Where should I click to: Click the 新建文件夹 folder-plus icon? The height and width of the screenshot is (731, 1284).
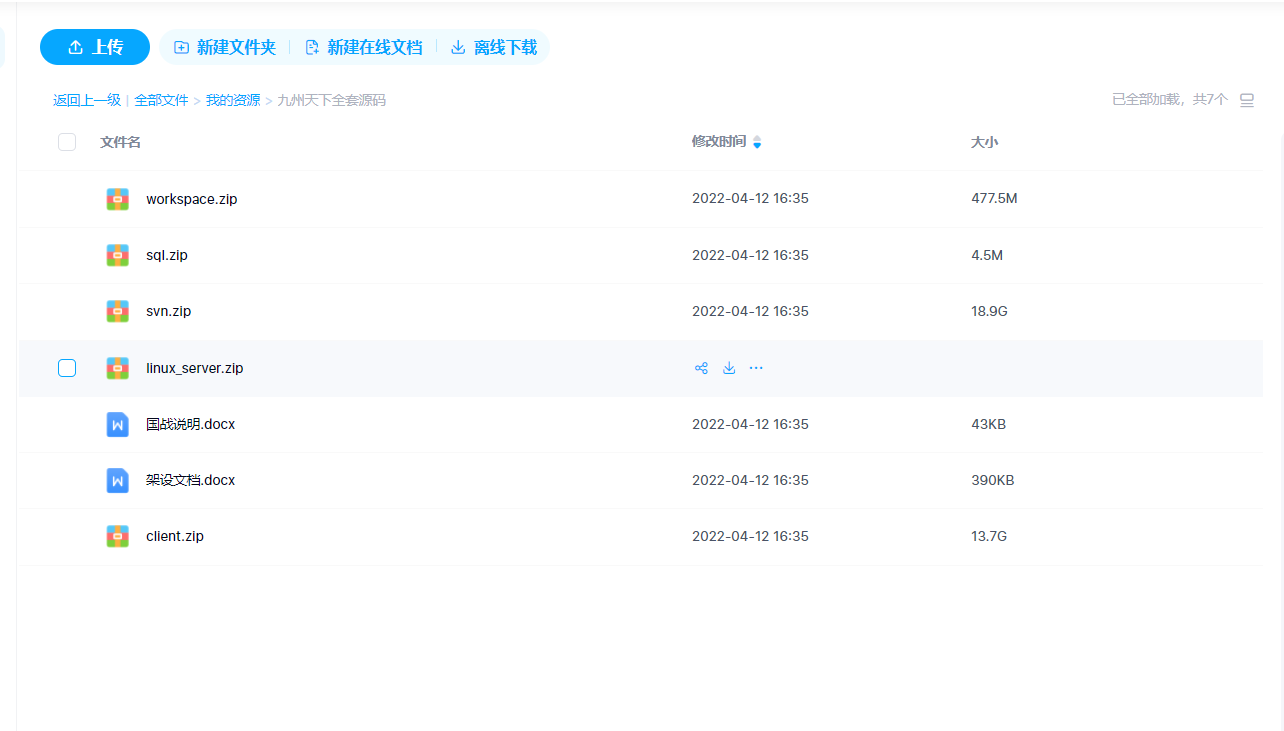(181, 46)
